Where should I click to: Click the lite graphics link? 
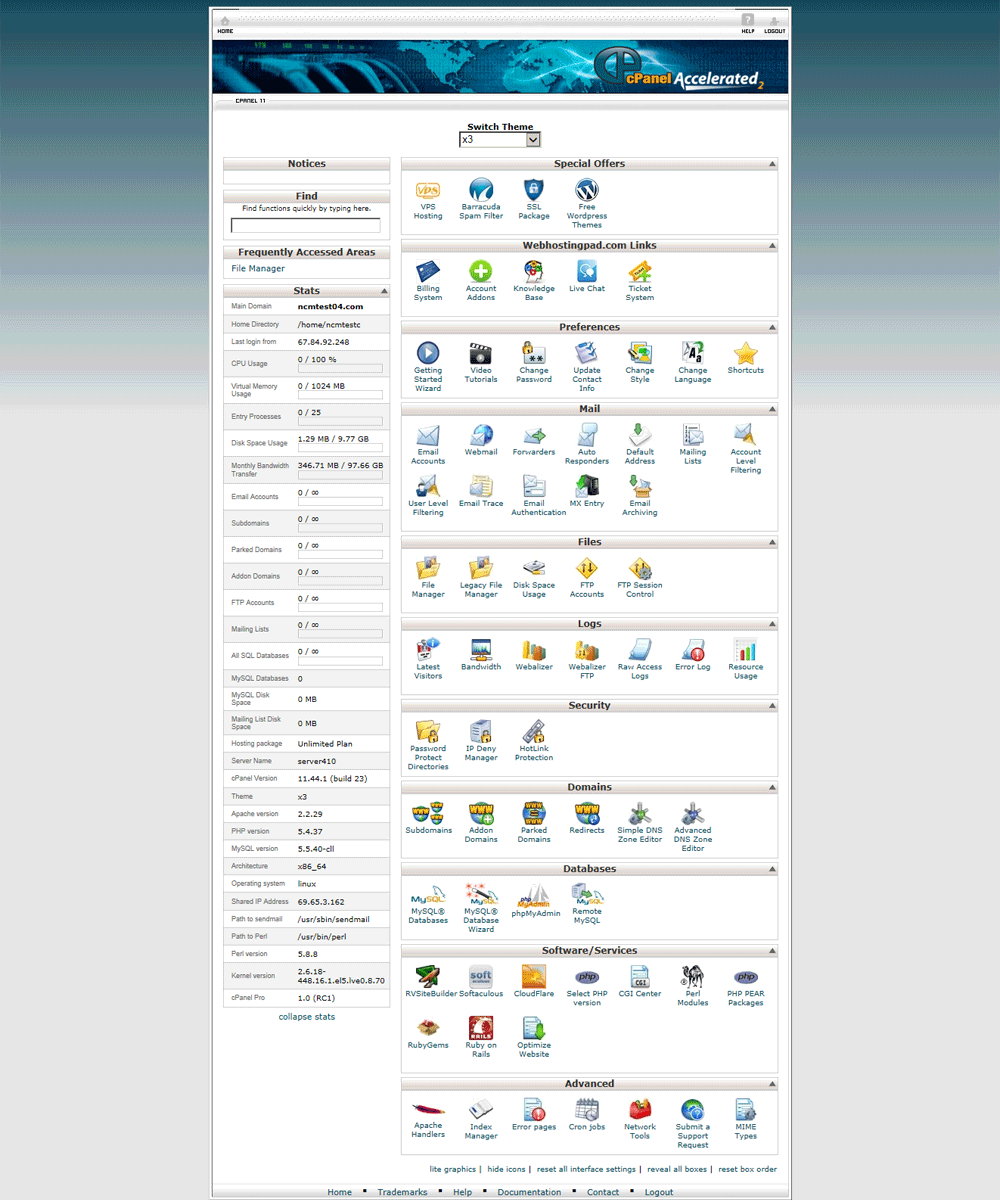click(x=453, y=1169)
